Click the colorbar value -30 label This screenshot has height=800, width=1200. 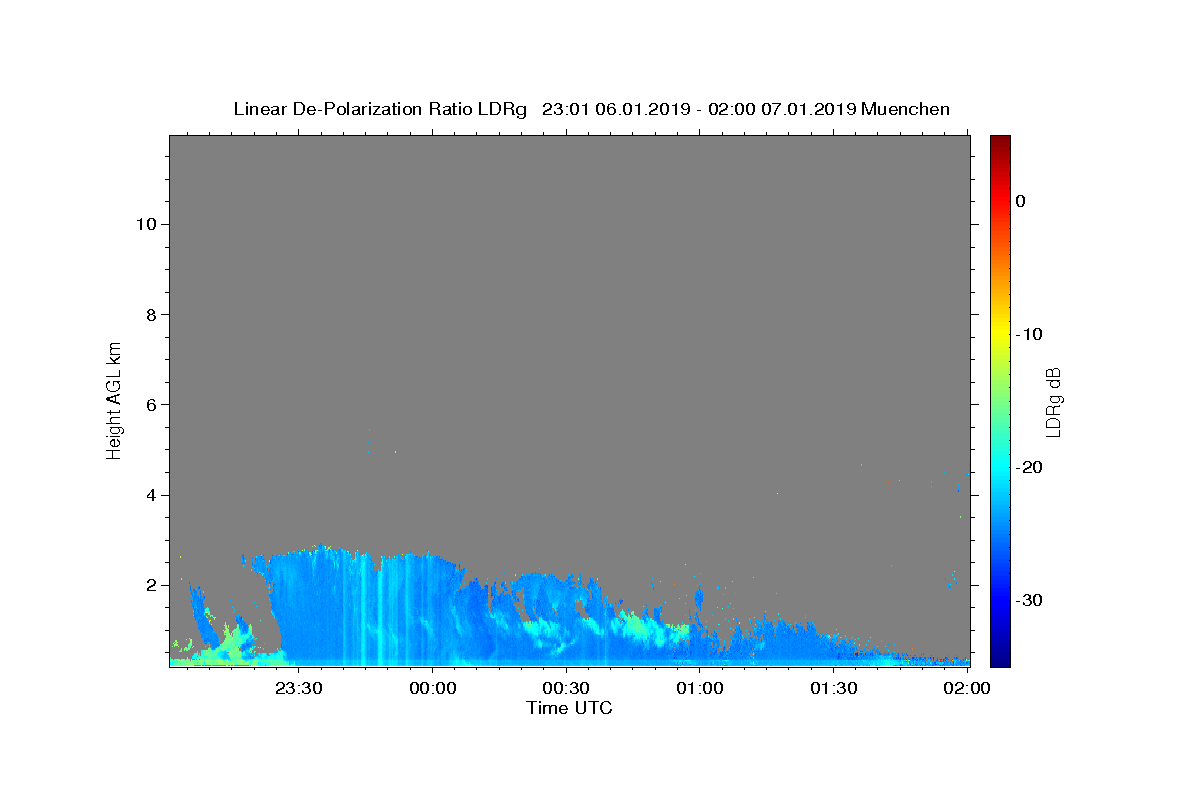[1030, 600]
